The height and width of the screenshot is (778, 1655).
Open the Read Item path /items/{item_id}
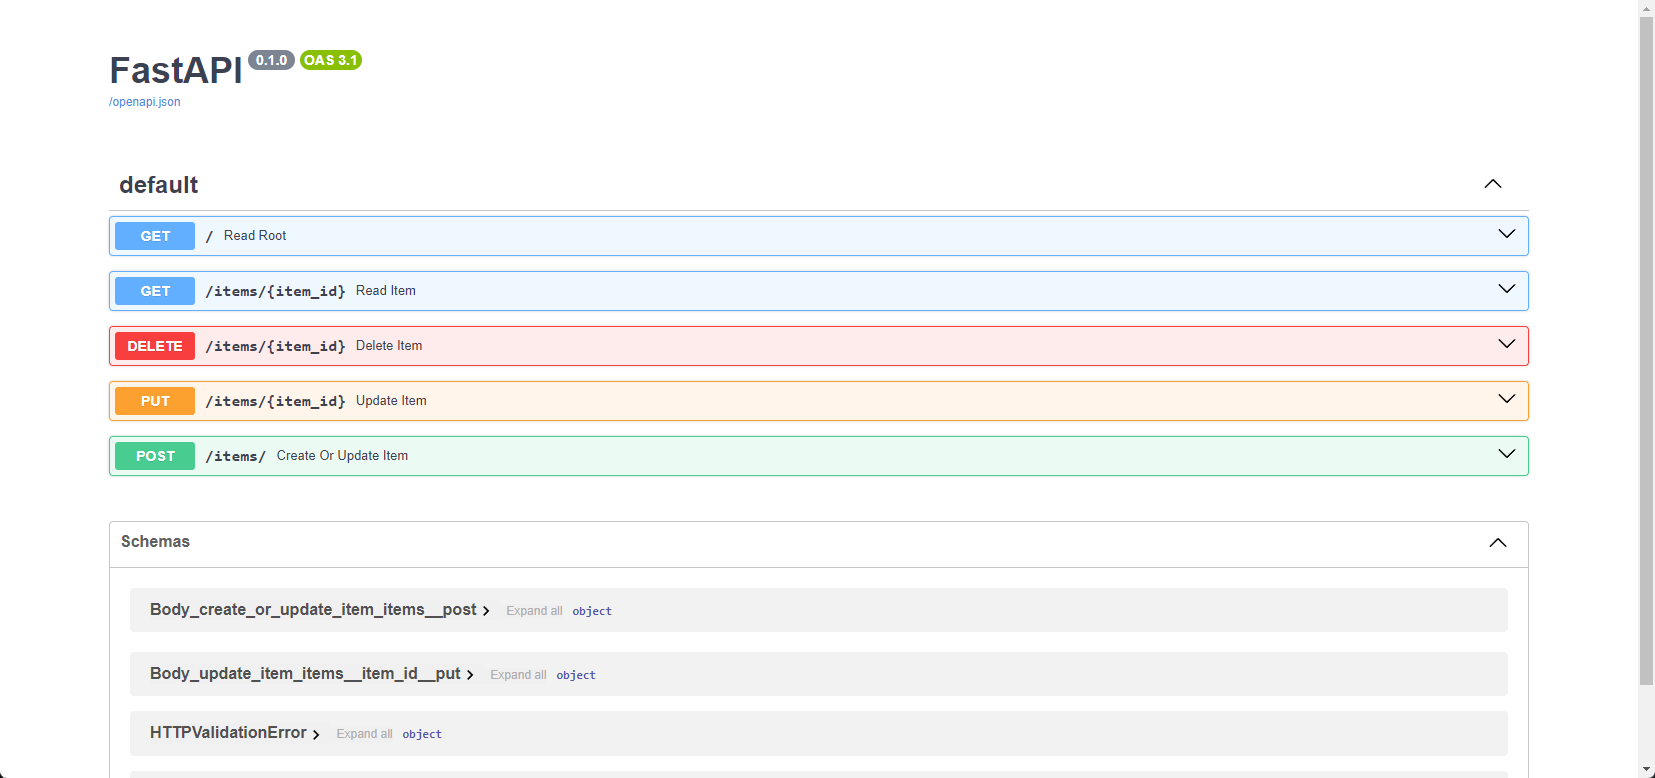(275, 291)
